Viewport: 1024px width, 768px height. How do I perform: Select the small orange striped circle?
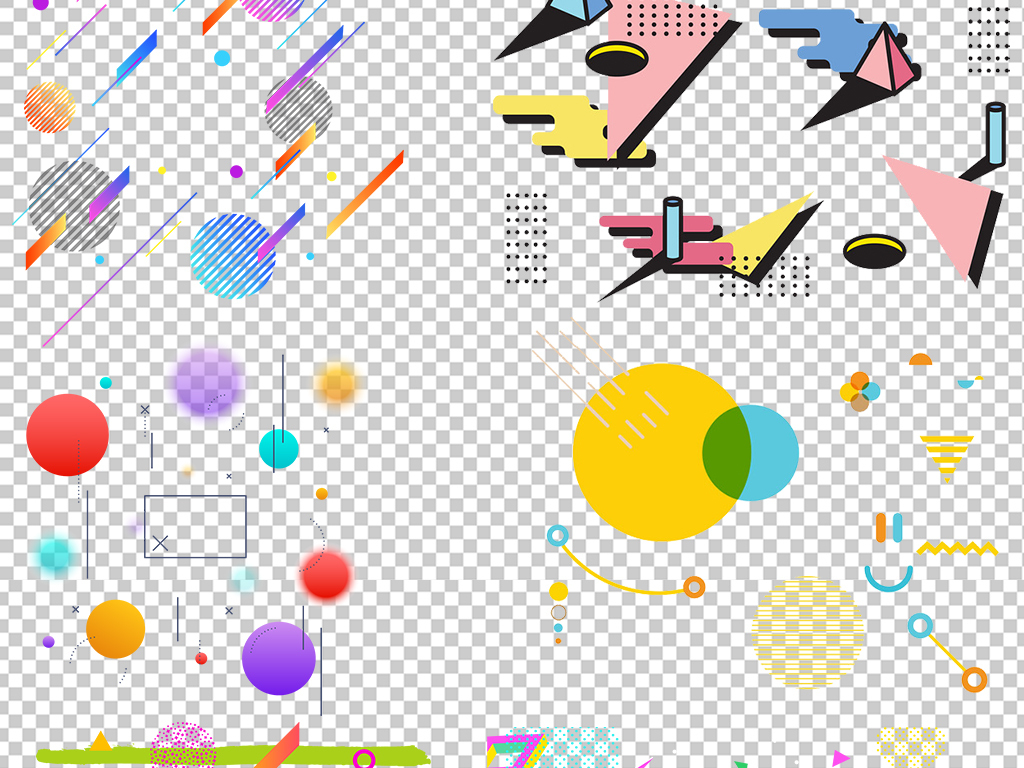(49, 107)
